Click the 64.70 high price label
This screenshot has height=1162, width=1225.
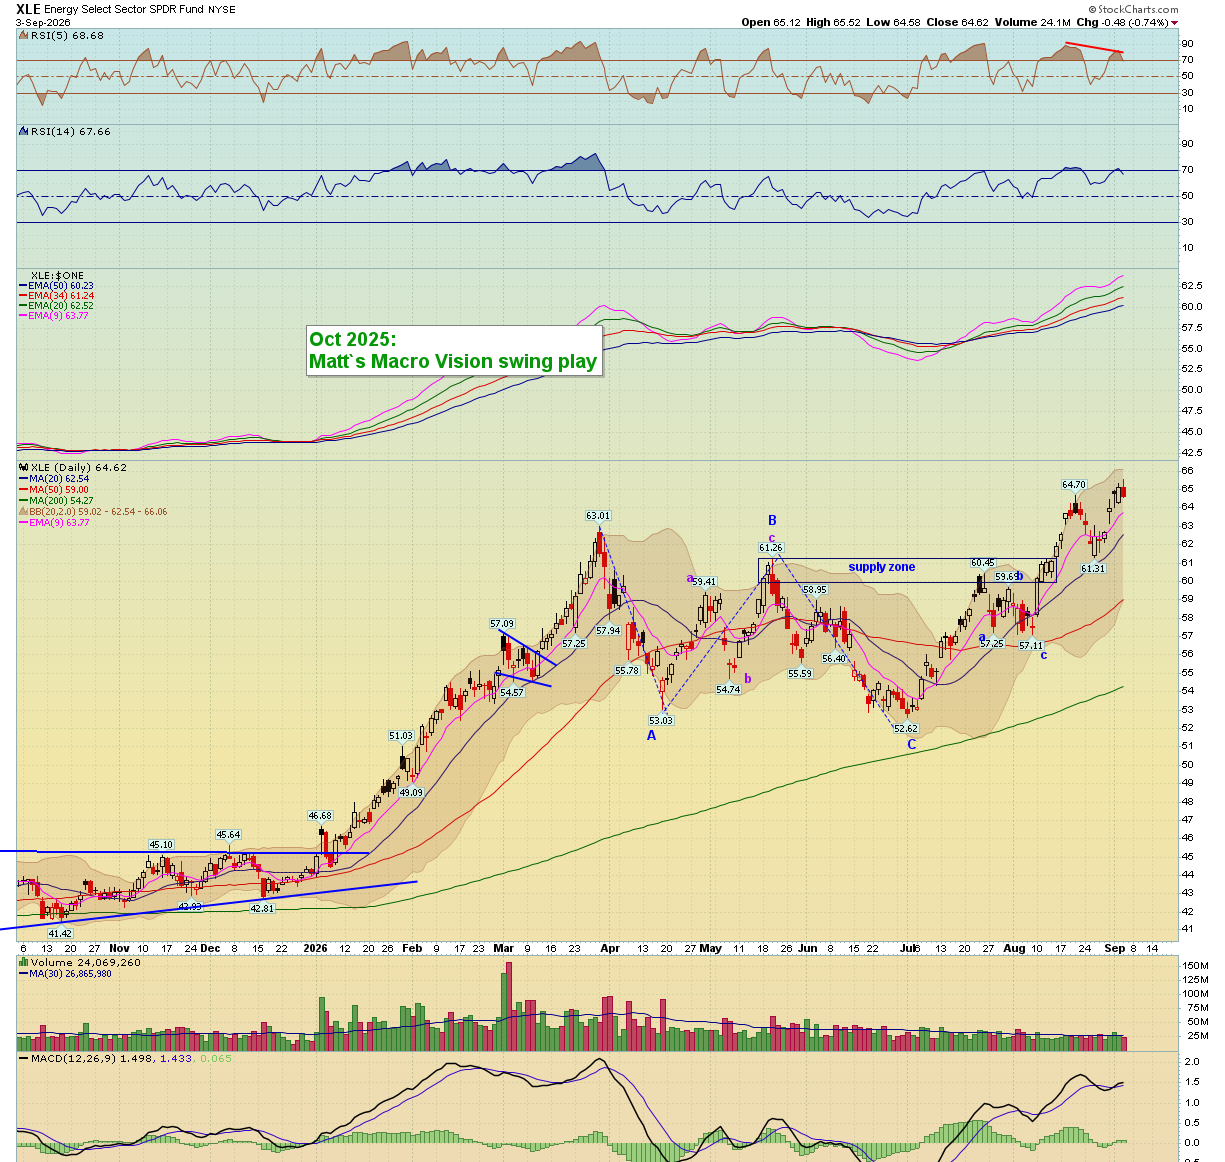coord(1074,485)
